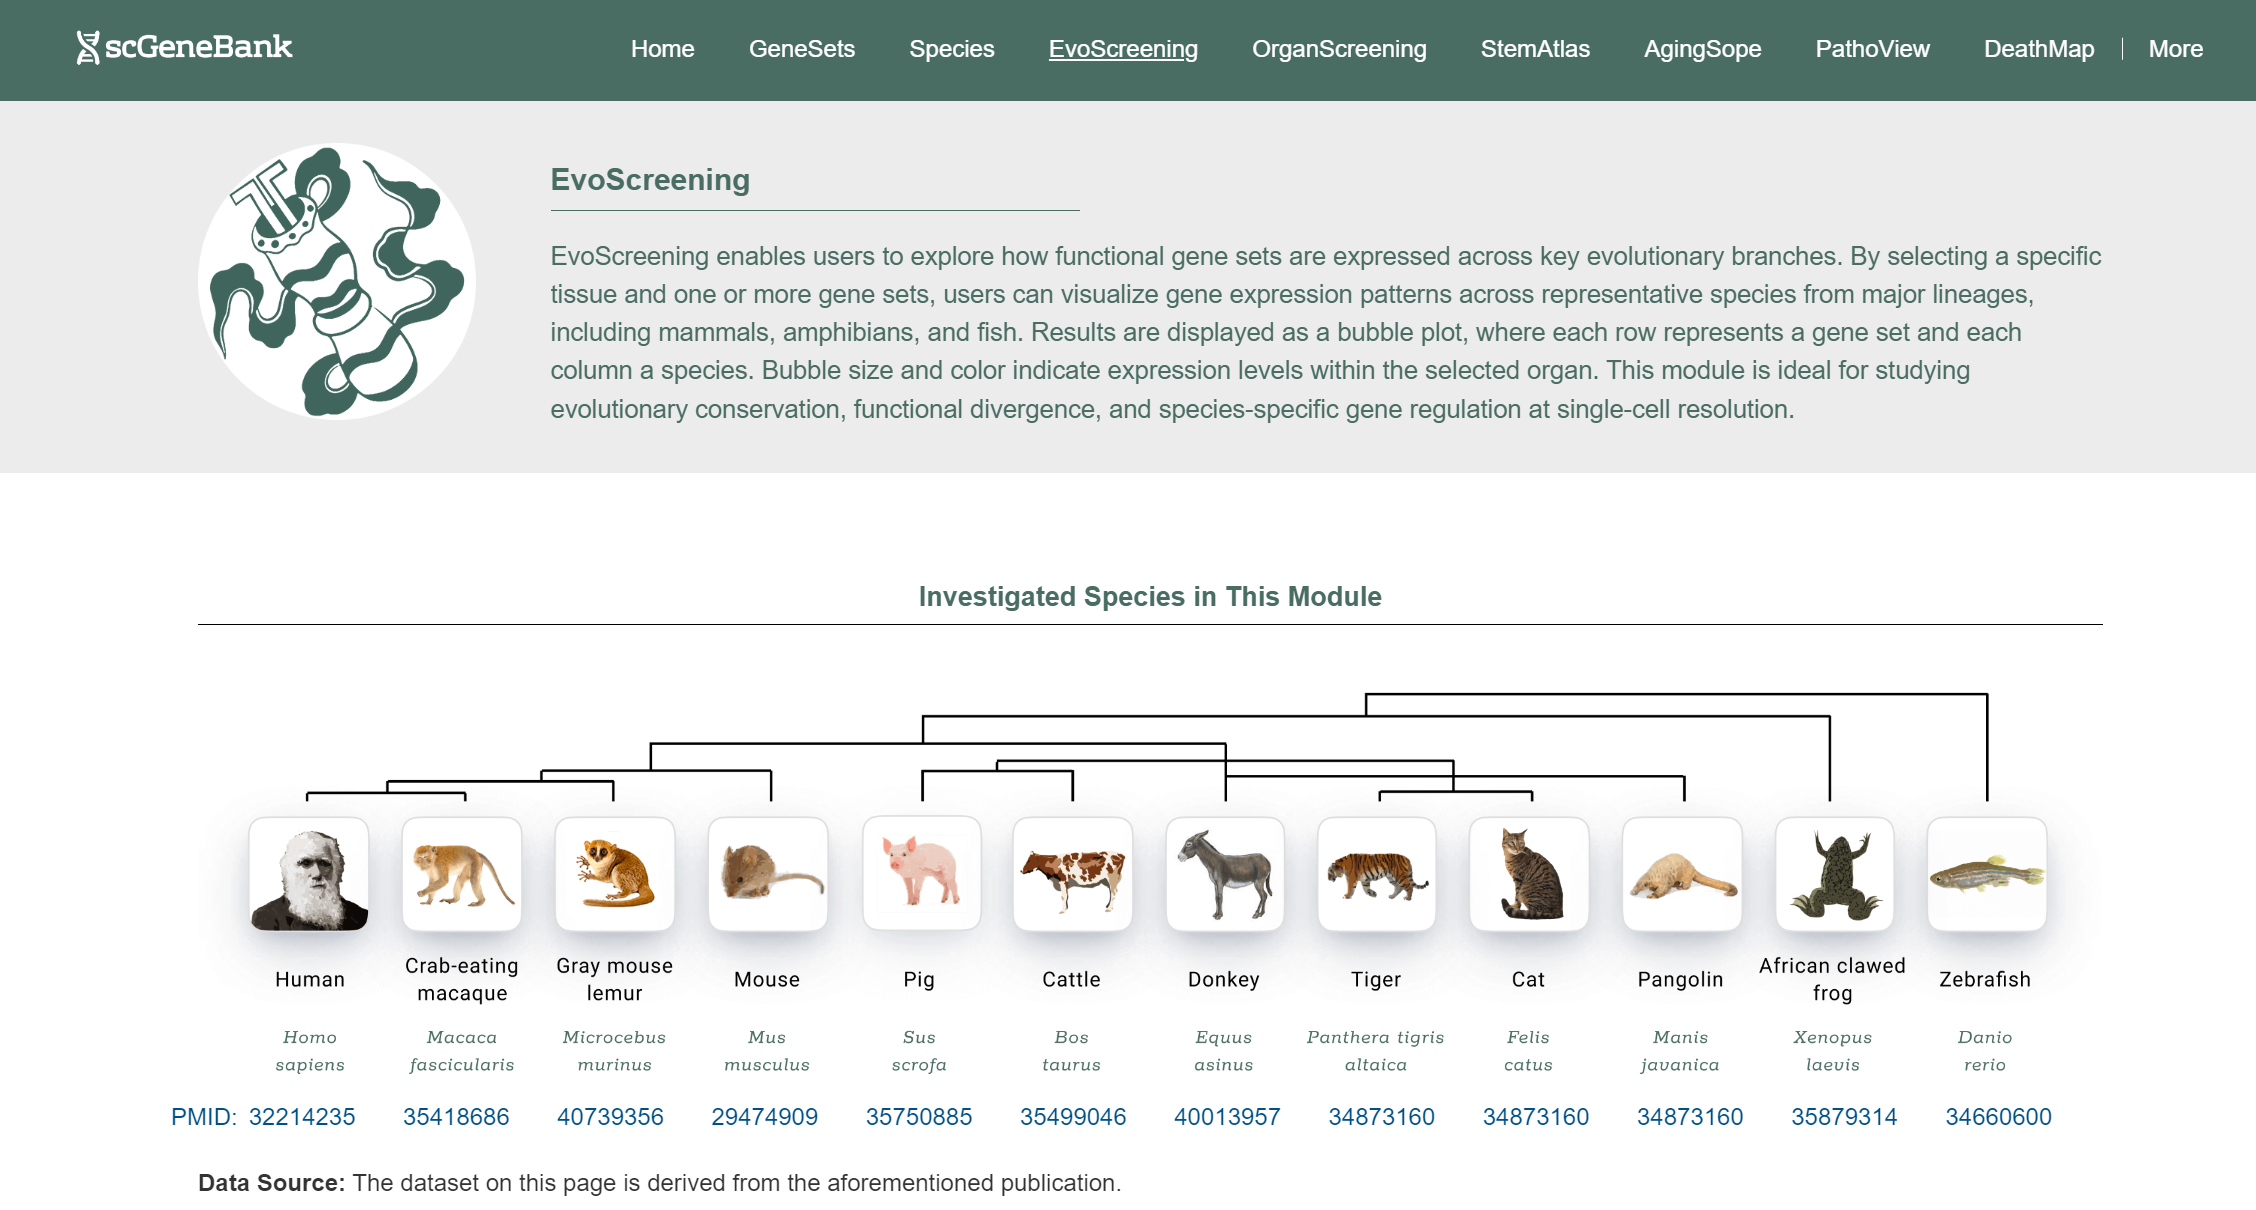Open Zebrafish PMID 34660600 link

[1998, 1117]
